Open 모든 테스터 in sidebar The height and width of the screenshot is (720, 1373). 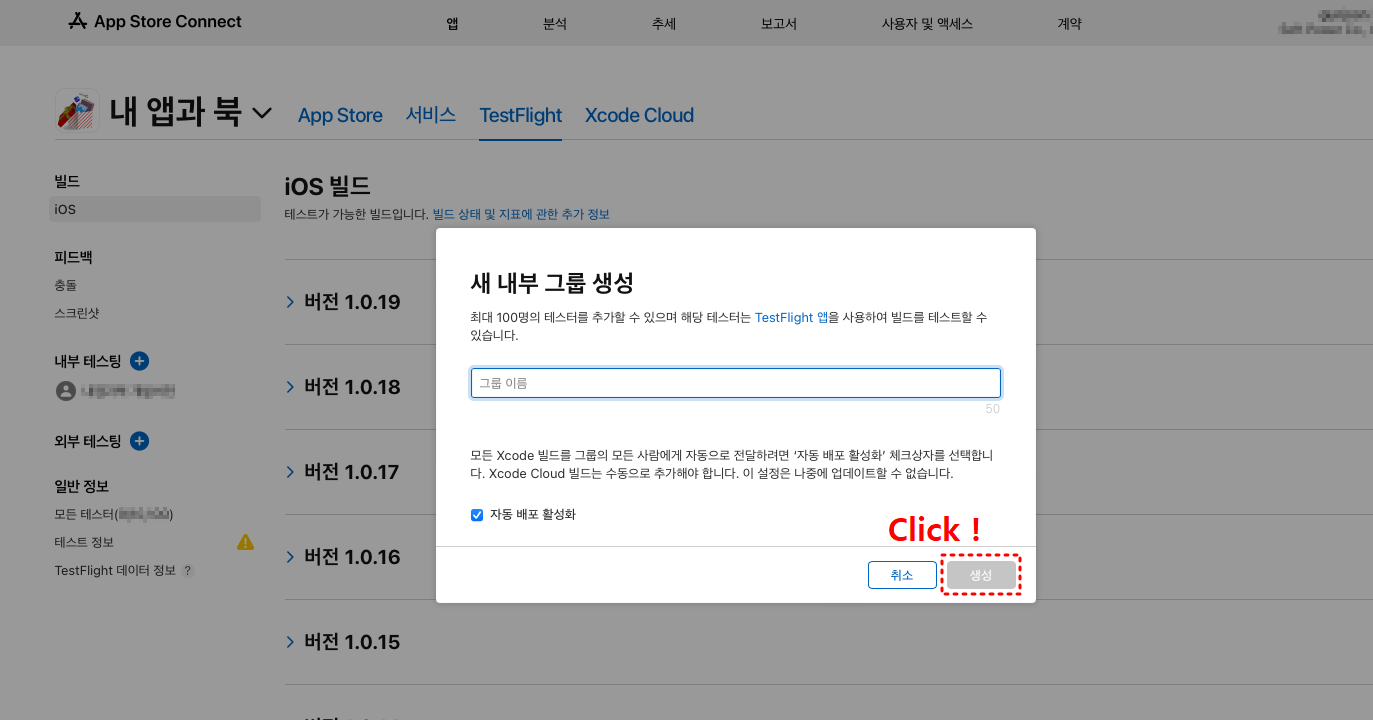pos(114,514)
